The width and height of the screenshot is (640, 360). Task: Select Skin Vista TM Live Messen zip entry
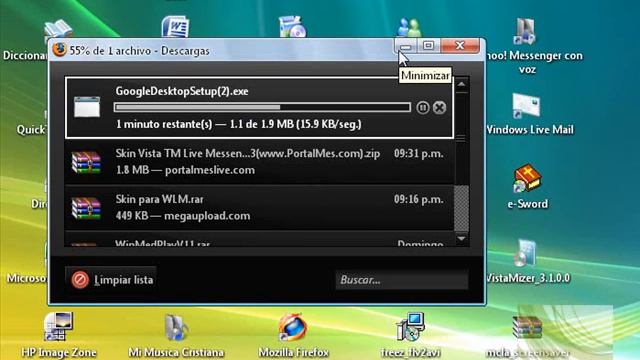(x=259, y=162)
